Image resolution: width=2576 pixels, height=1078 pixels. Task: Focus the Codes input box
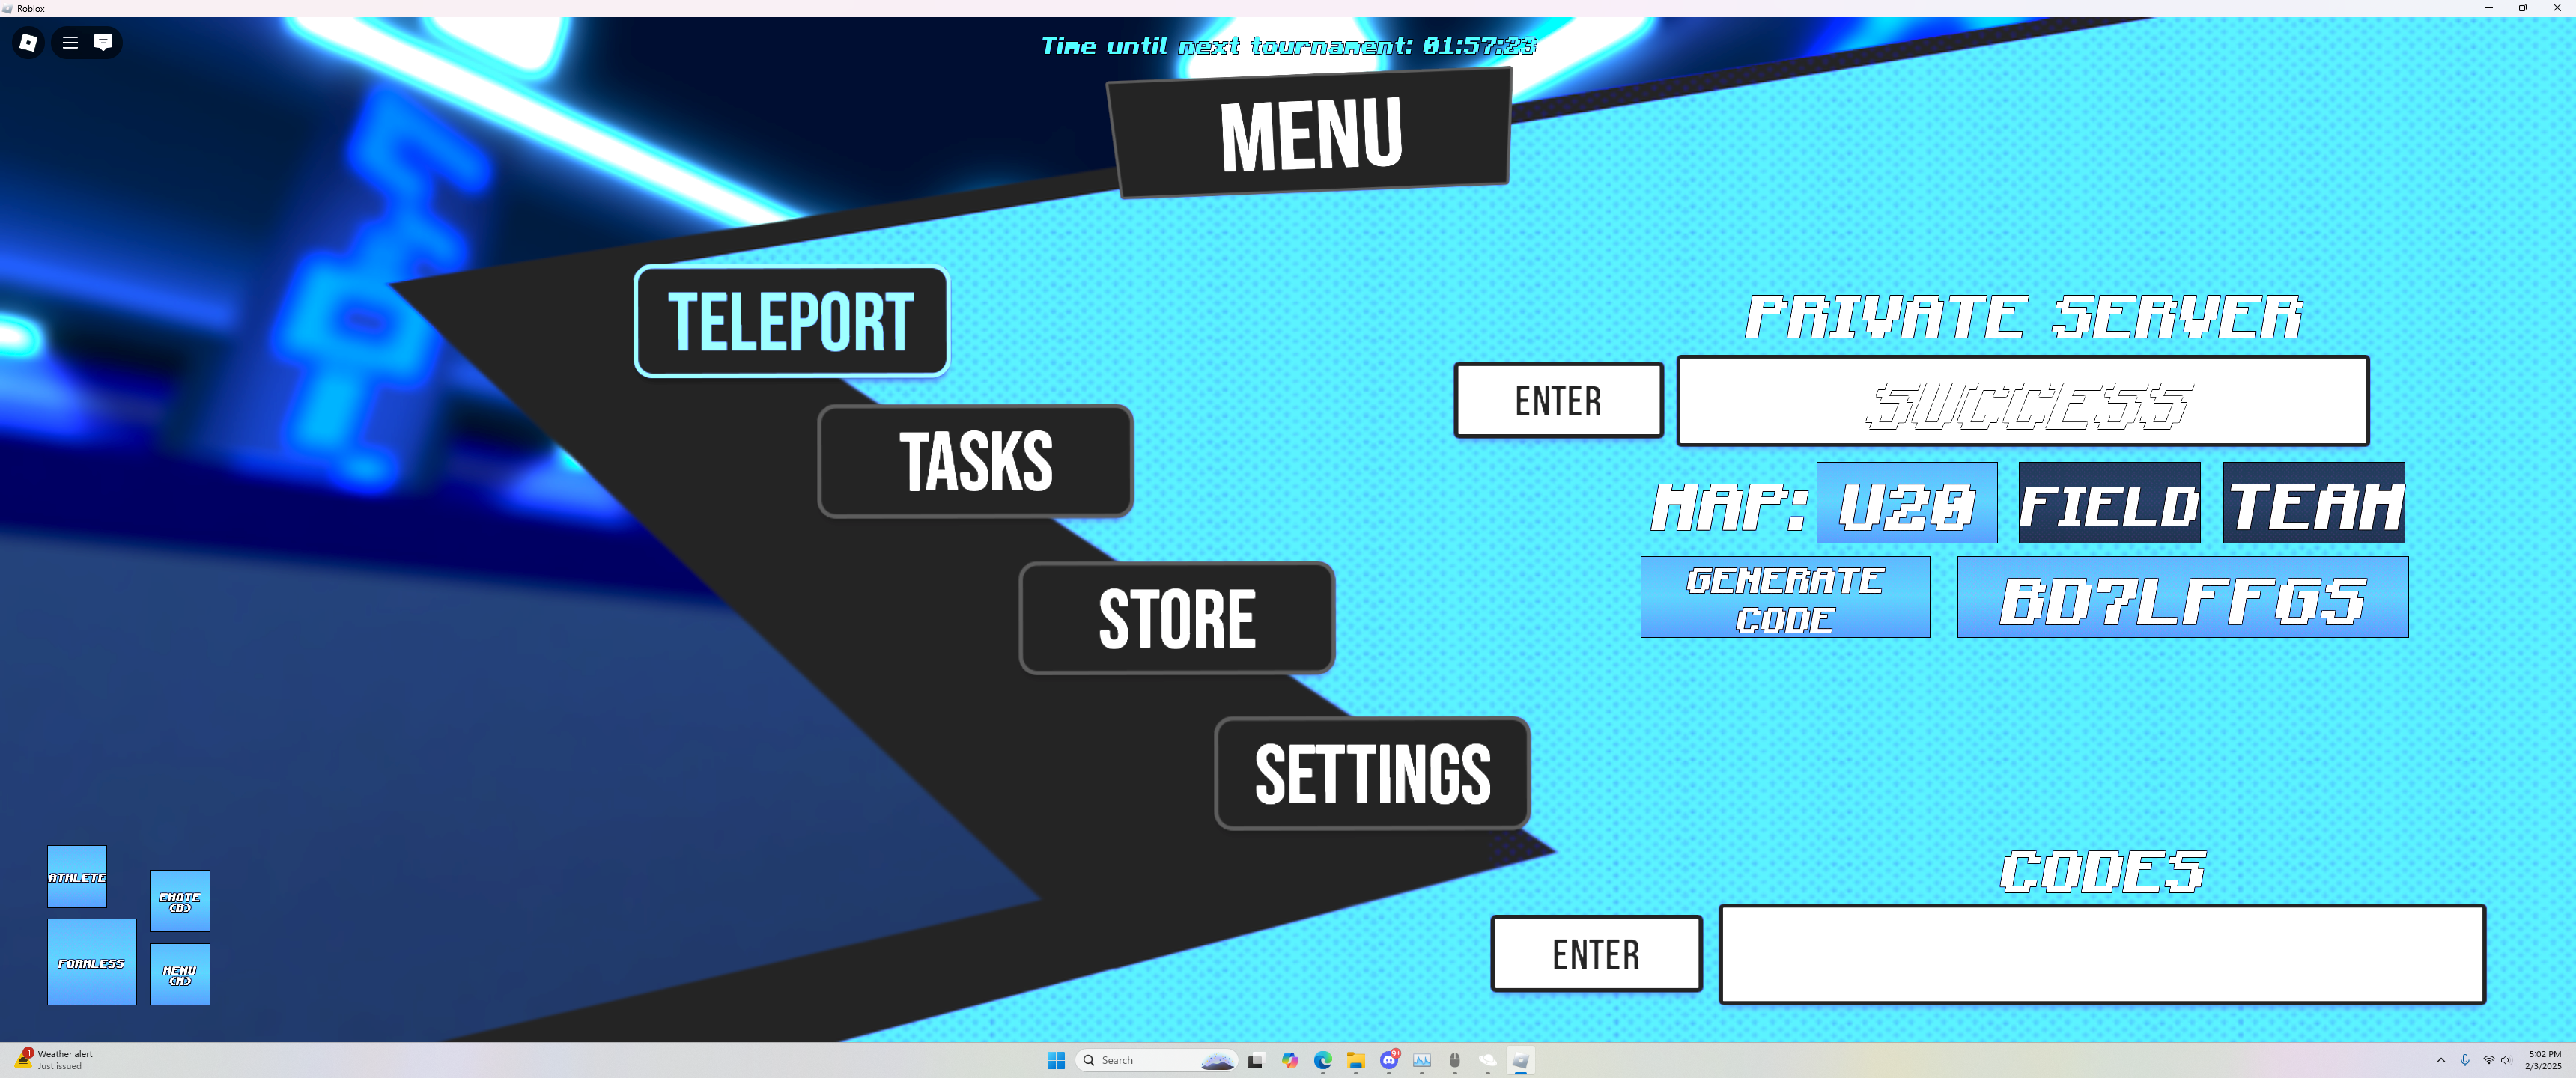[x=2102, y=954]
